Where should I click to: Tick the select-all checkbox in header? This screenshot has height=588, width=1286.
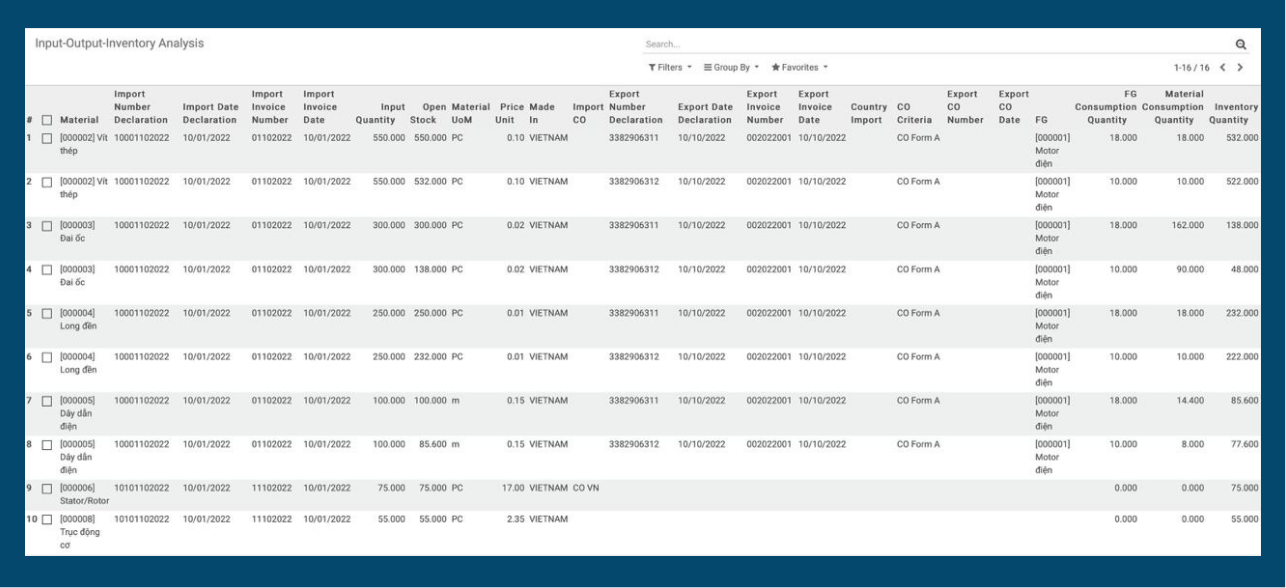[x=47, y=121]
